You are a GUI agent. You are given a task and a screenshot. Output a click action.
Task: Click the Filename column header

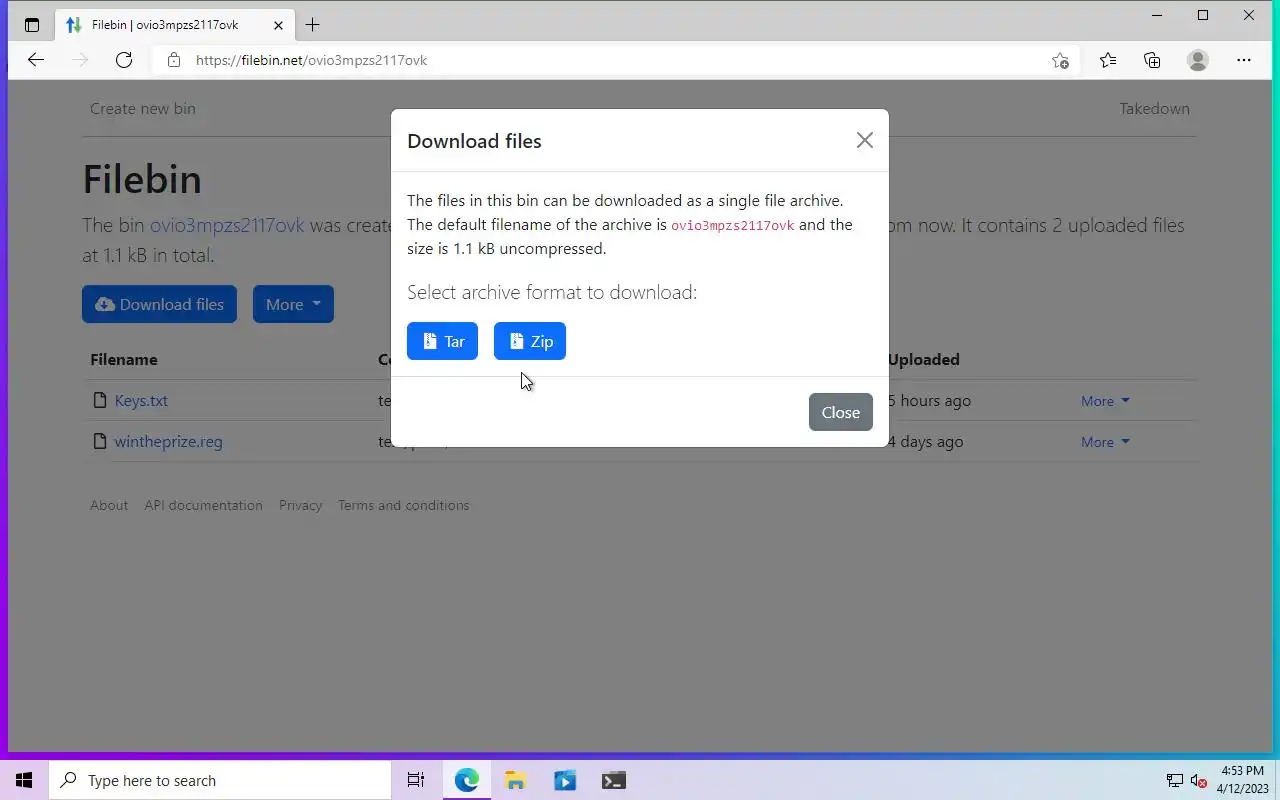124,359
